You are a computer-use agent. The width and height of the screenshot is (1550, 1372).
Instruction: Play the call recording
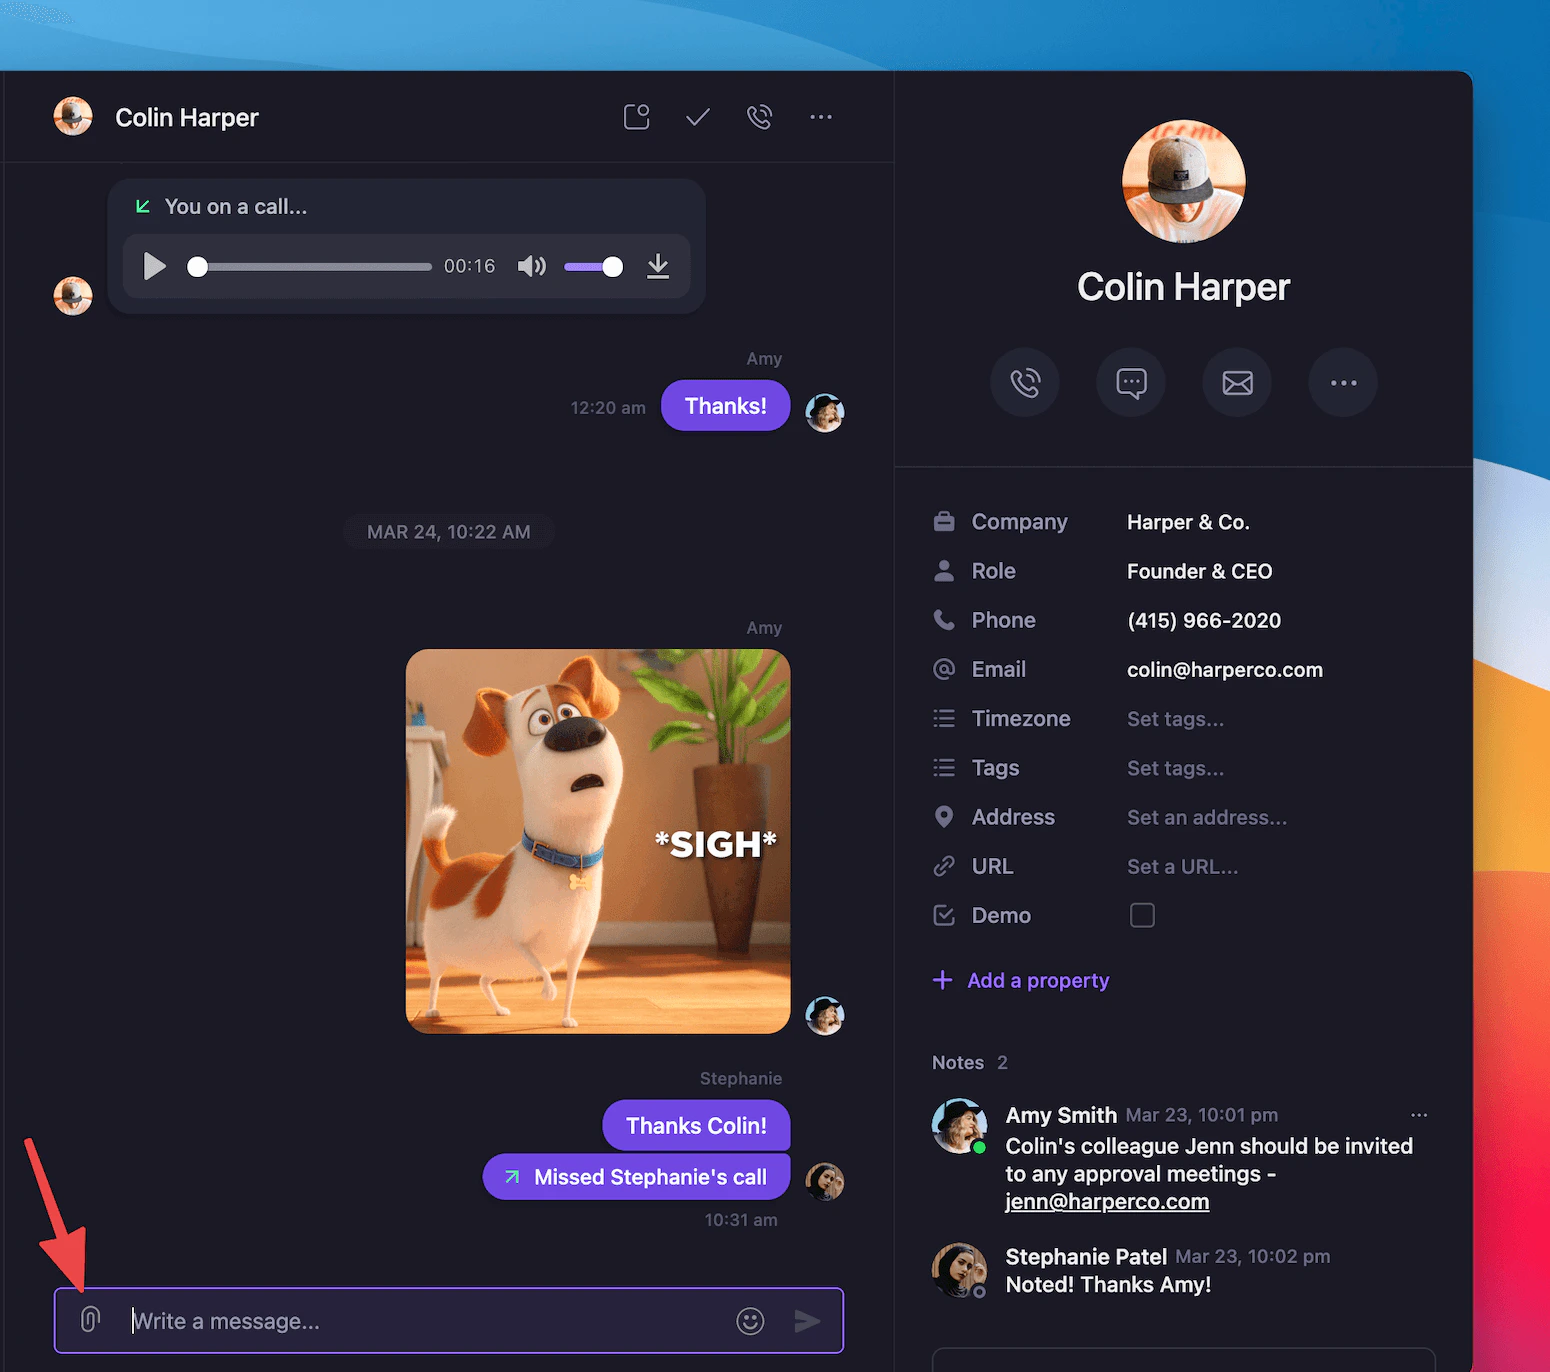[154, 266]
